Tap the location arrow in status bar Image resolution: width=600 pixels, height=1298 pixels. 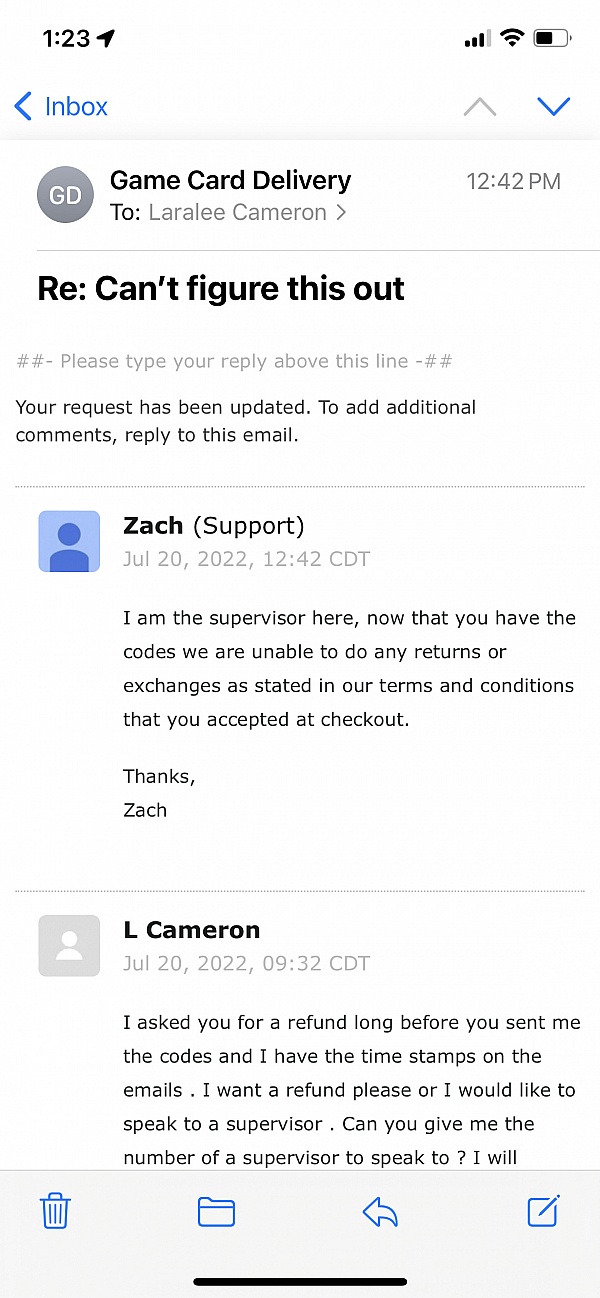click(106, 39)
